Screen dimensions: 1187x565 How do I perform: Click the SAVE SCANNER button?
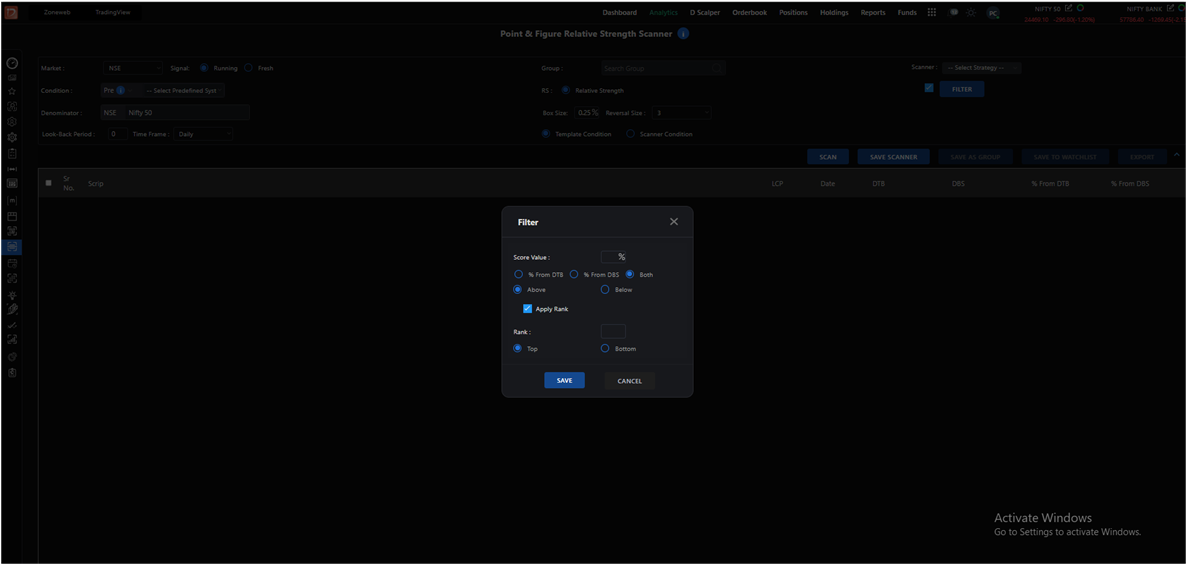tap(894, 157)
